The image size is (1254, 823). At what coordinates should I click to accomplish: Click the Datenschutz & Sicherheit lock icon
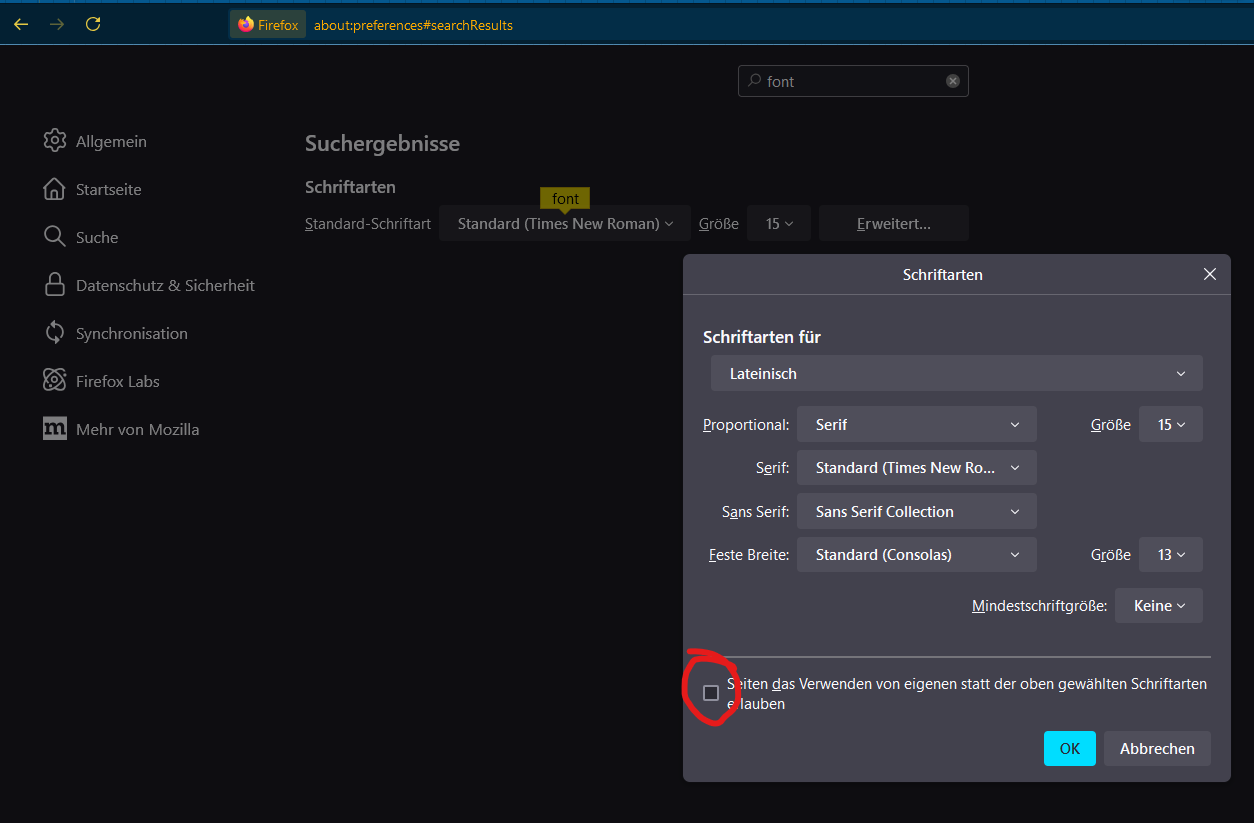[x=54, y=285]
